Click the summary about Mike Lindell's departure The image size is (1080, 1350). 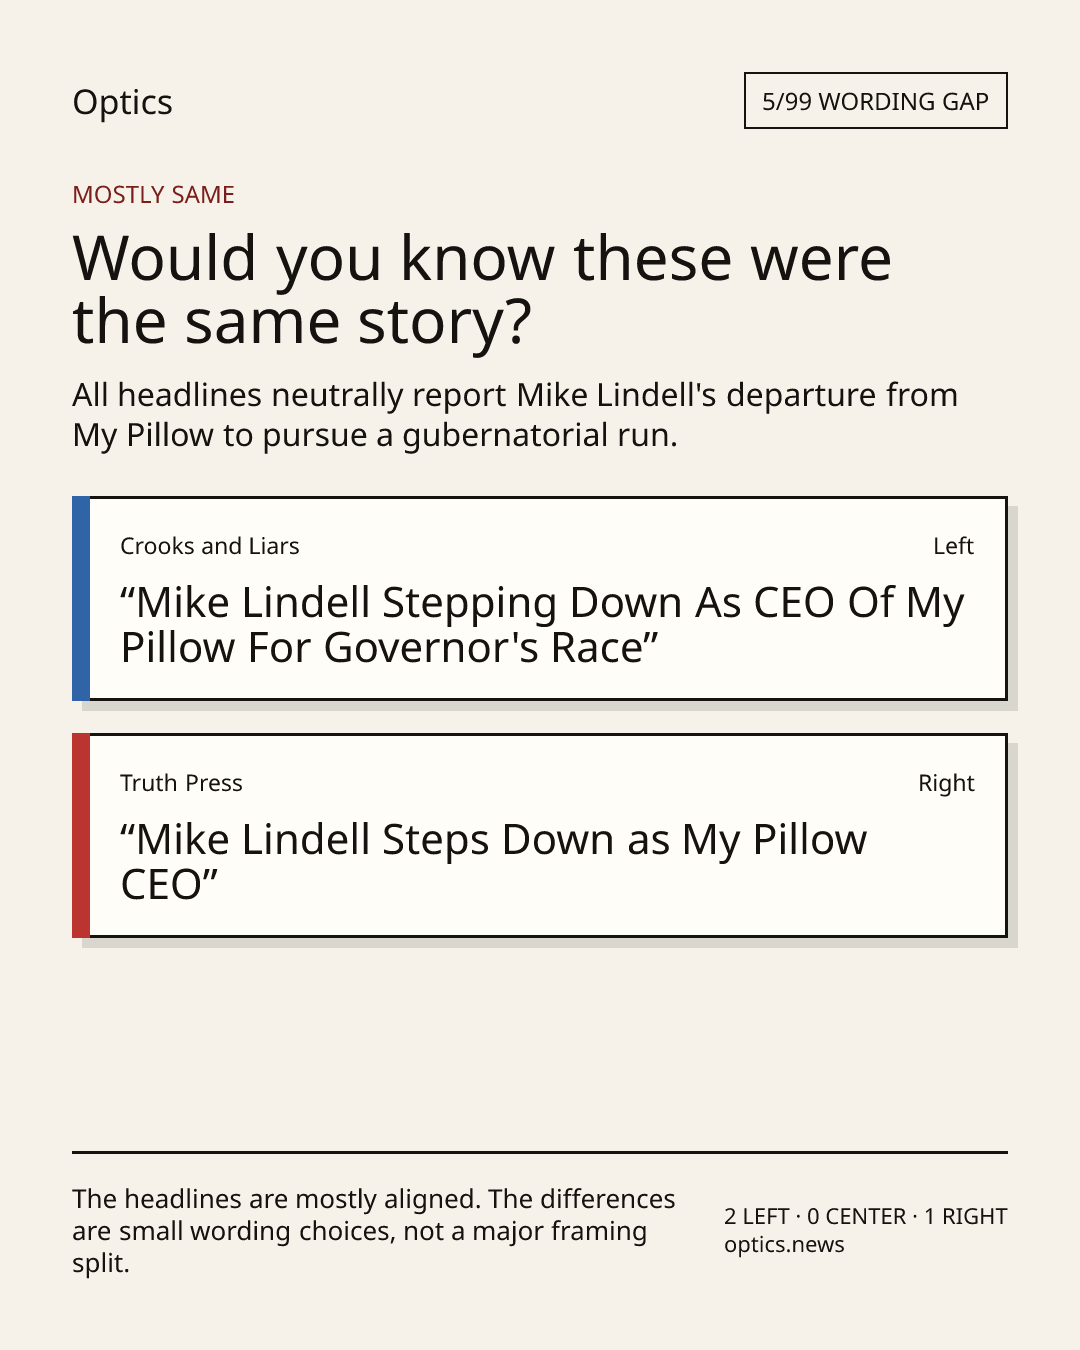[515, 415]
